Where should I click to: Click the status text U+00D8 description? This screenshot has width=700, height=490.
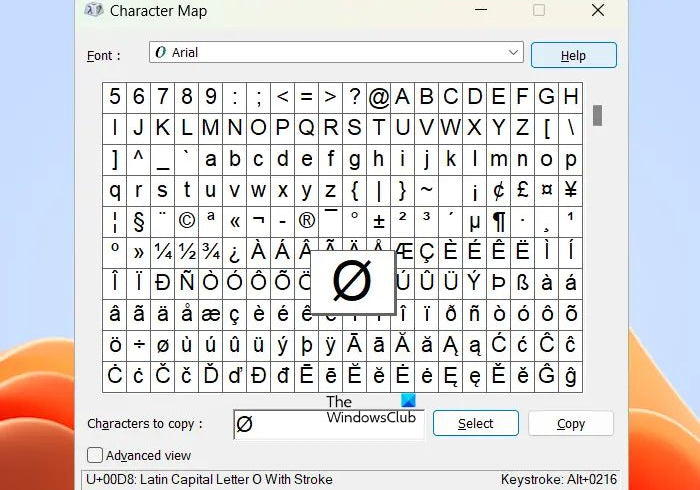209,479
